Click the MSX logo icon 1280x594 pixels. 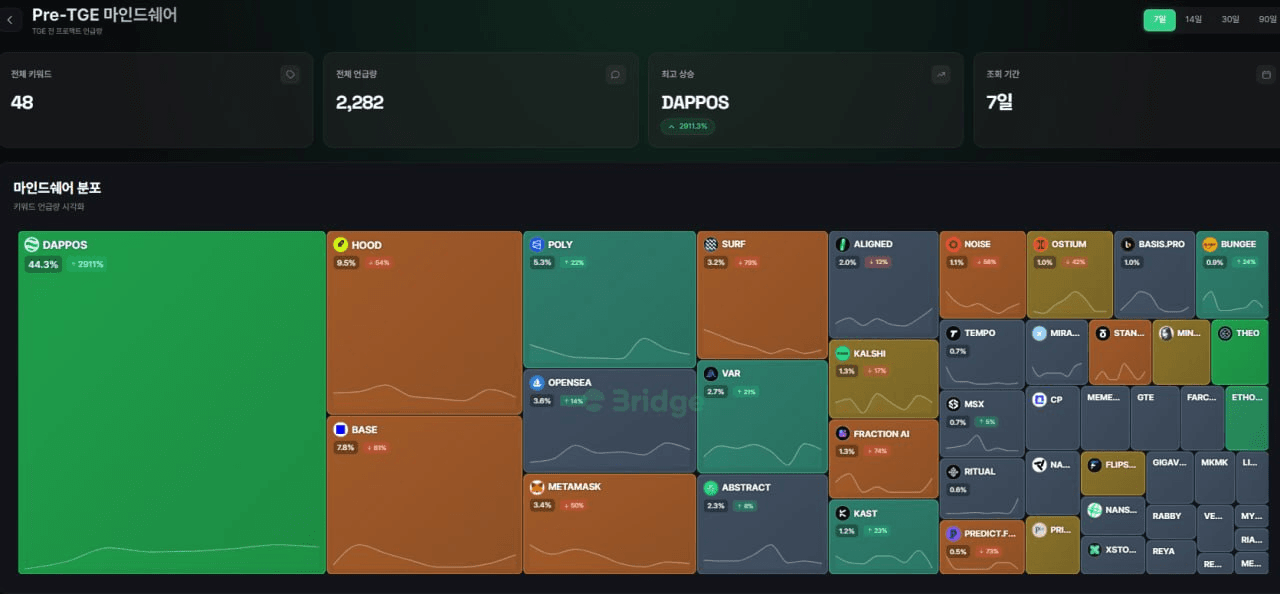click(954, 405)
